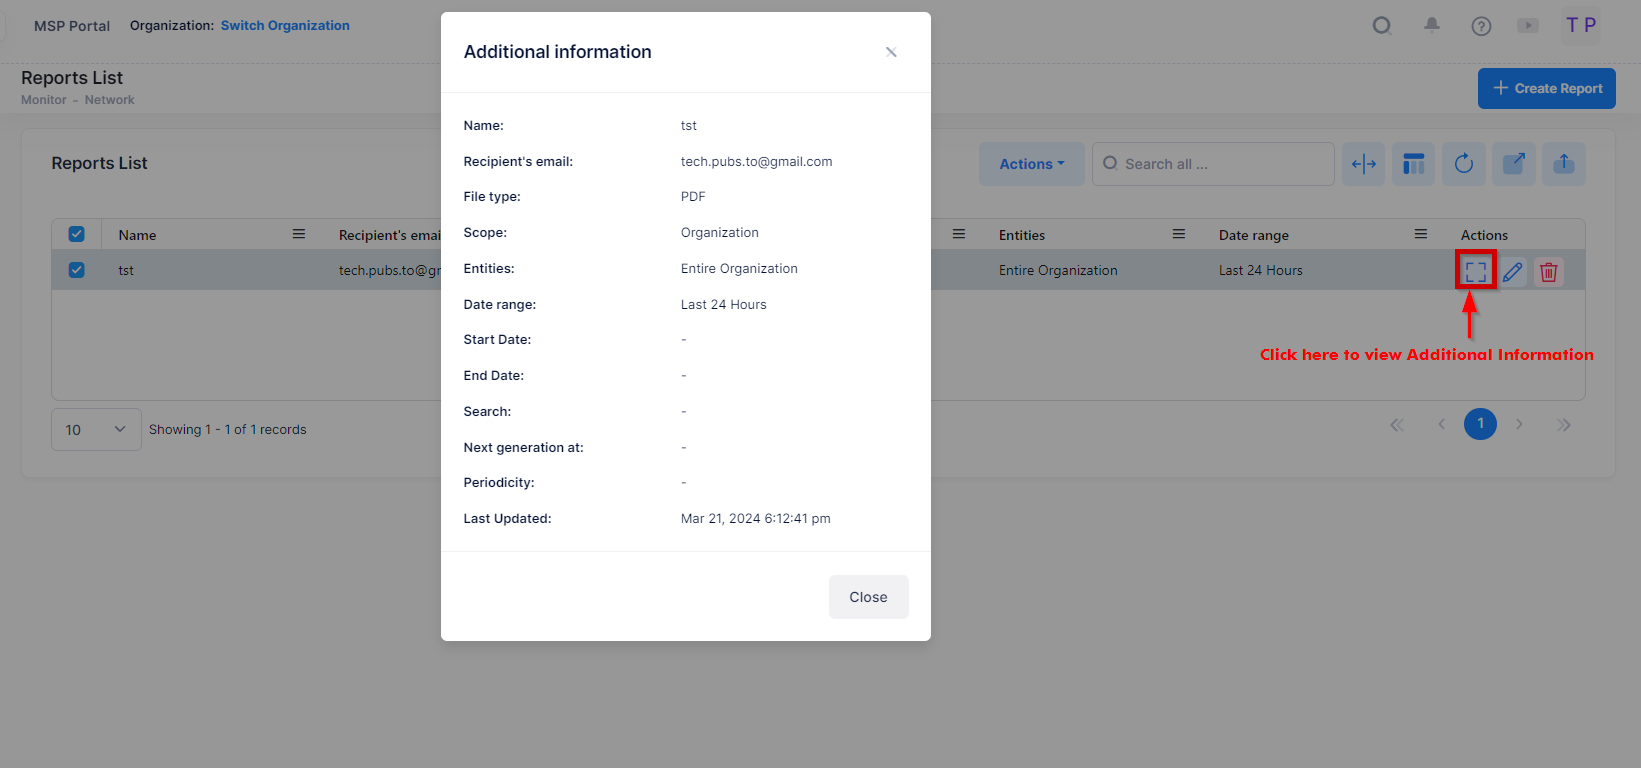The height and width of the screenshot is (768, 1641).
Task: Delete the tst report with trash icon
Action: 1549,271
